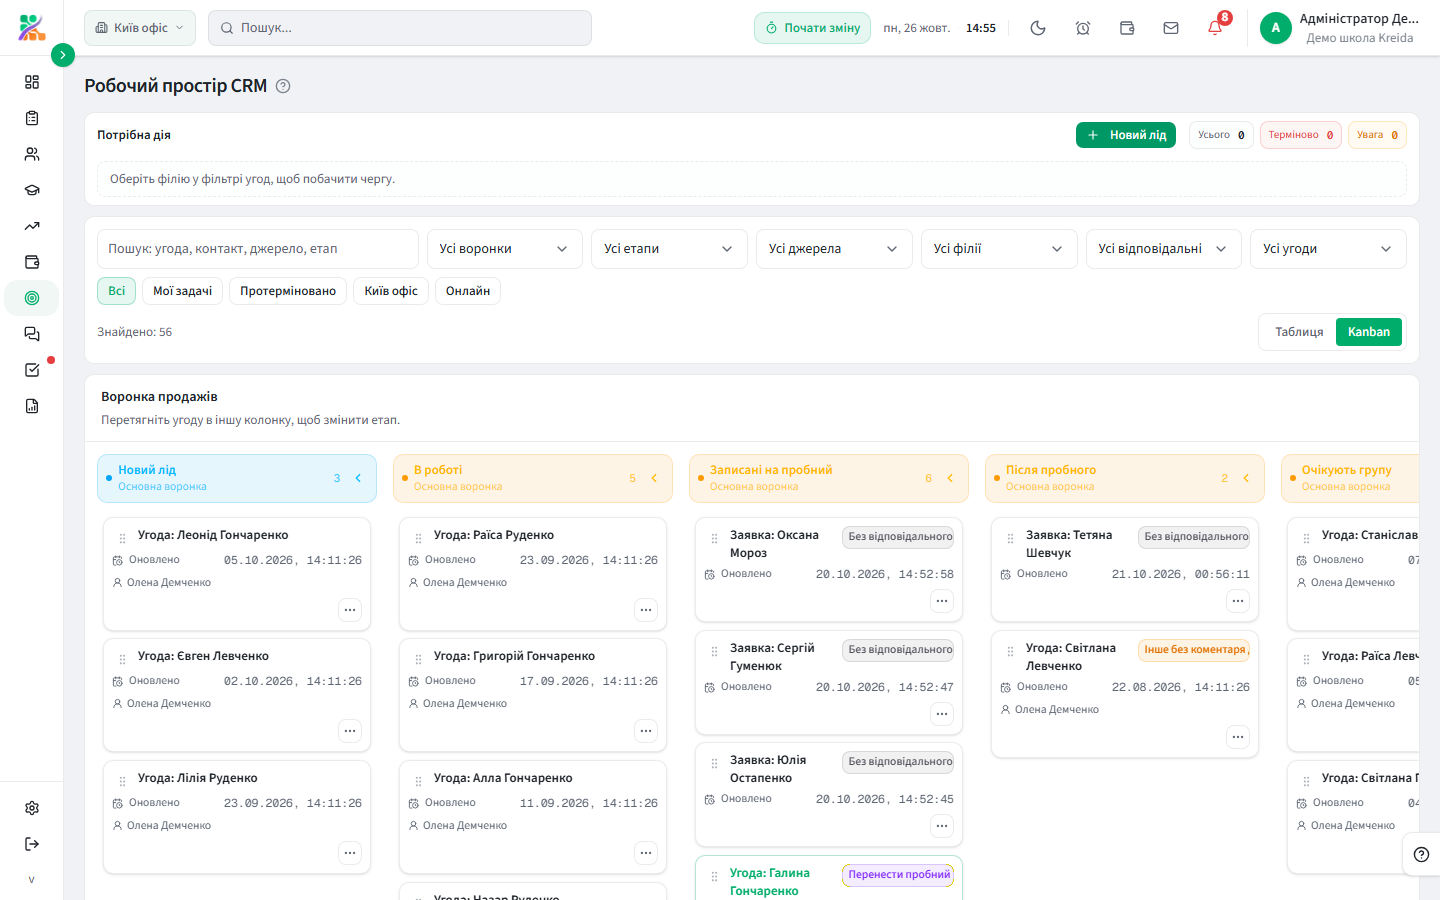Open the users icon in left sidebar
The image size is (1440, 900).
[x=32, y=154]
